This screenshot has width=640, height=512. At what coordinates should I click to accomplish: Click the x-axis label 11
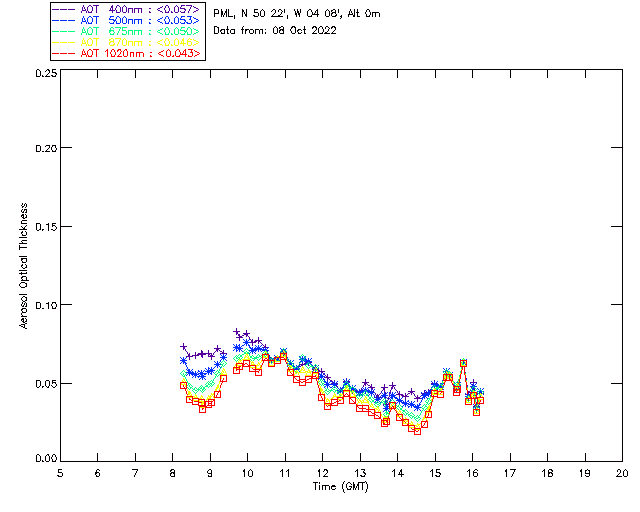pos(285,473)
